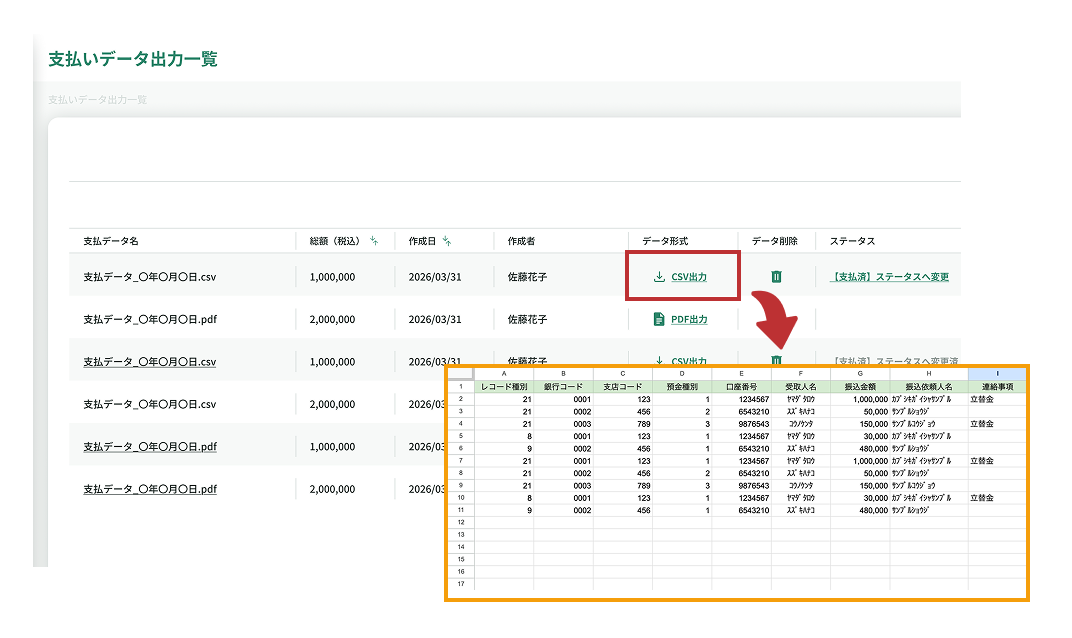Select 30,000 cell in spreadsheet row 5
Viewport: 1072px width, 638px height.
point(860,436)
